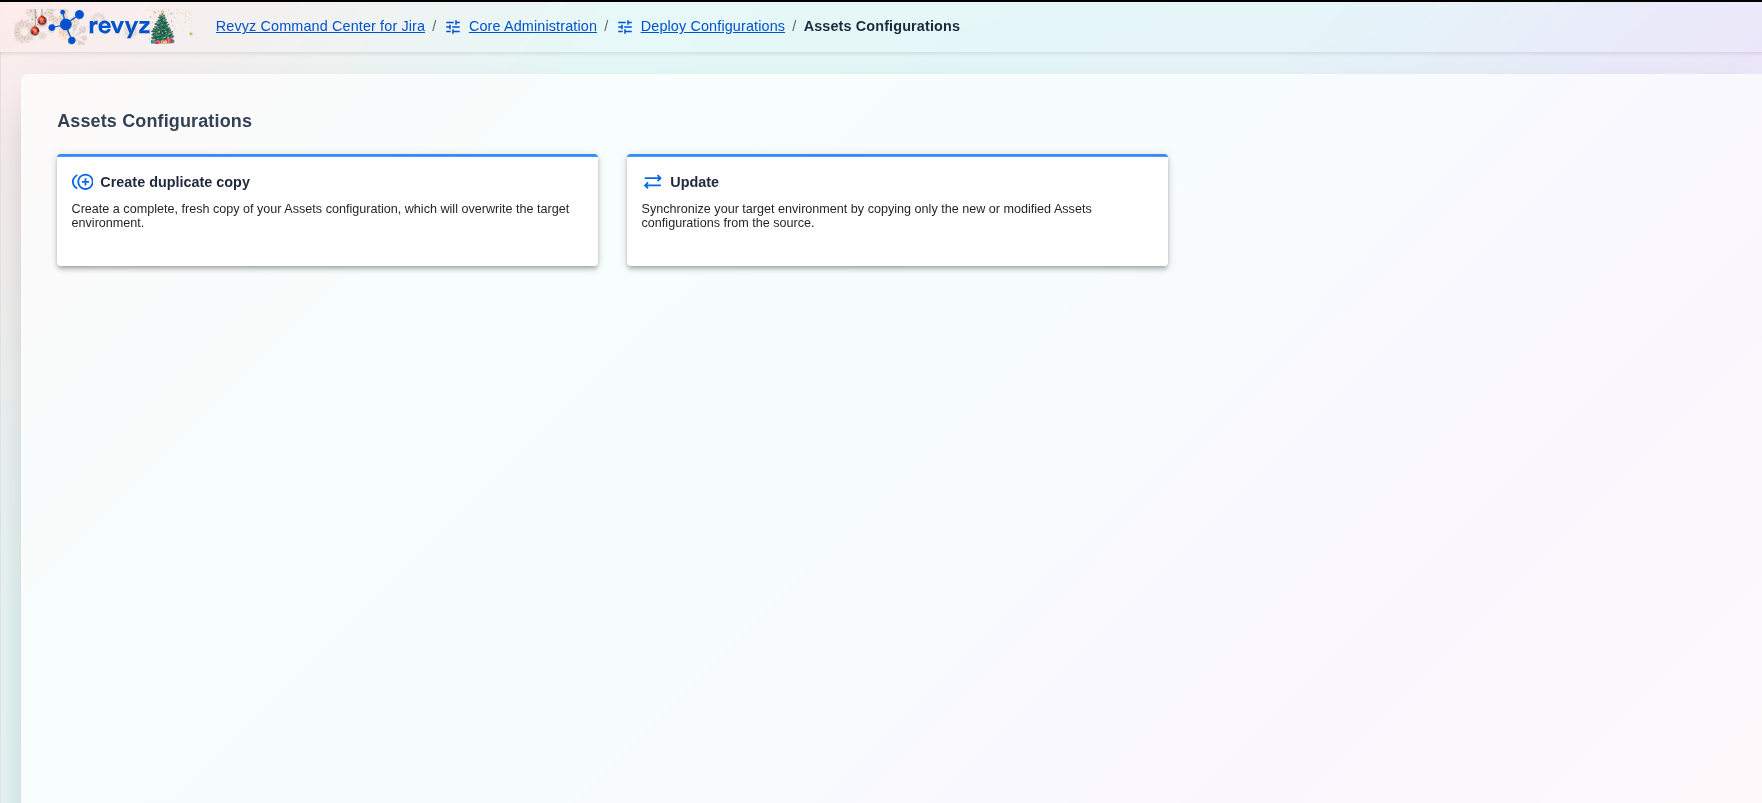Open Revyz Command Center for Jira link
The image size is (1762, 803).
(320, 26)
